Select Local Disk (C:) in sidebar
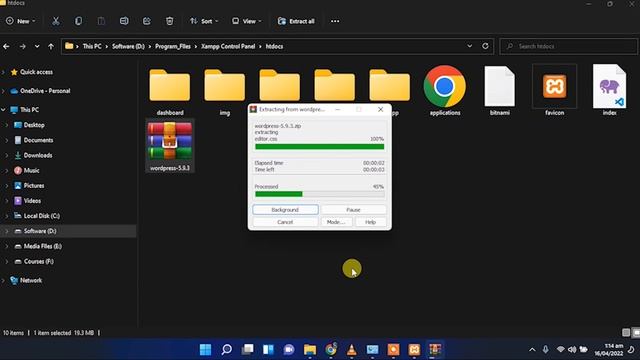Image resolution: width=640 pixels, height=360 pixels. point(42,216)
